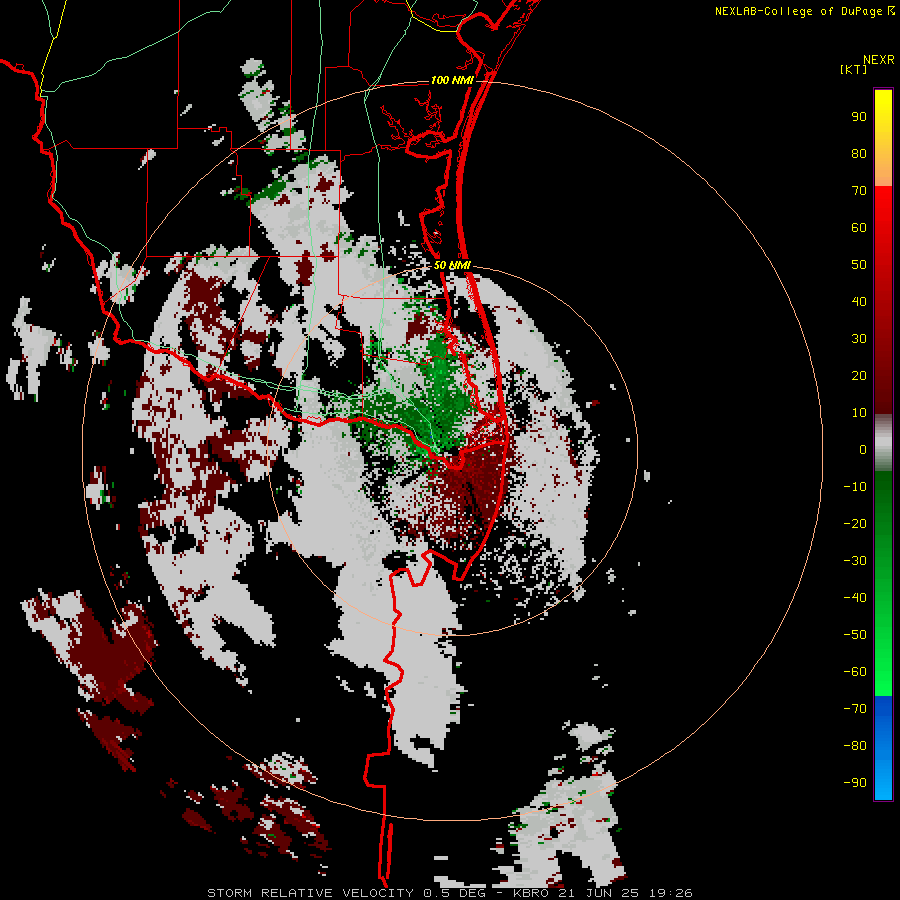
Task: Click the 100 NMI range ring label
Action: click(452, 80)
